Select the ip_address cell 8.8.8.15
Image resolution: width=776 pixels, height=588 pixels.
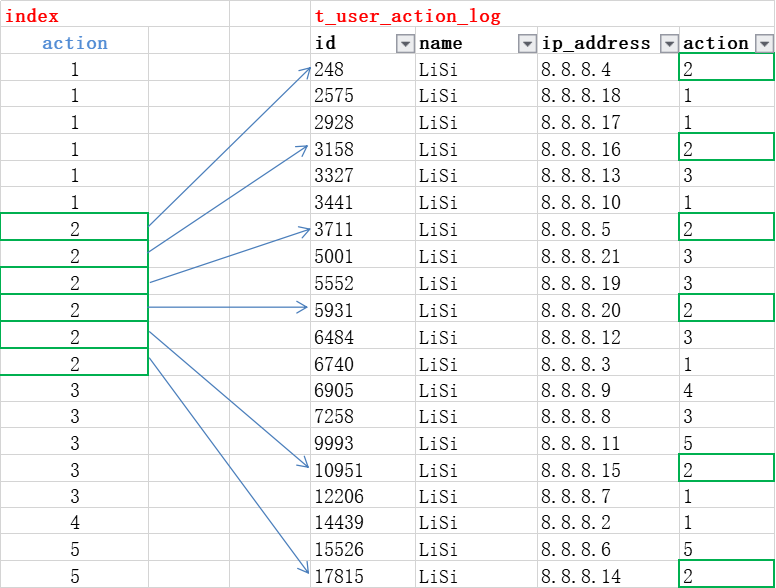point(608,469)
